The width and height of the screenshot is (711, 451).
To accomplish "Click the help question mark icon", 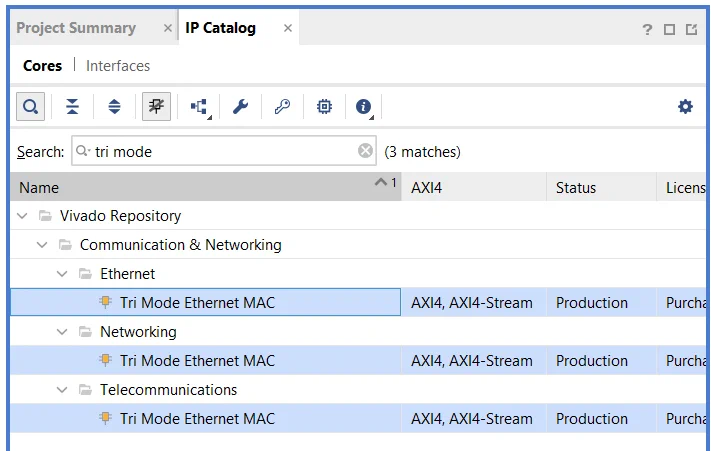I will [x=647, y=29].
